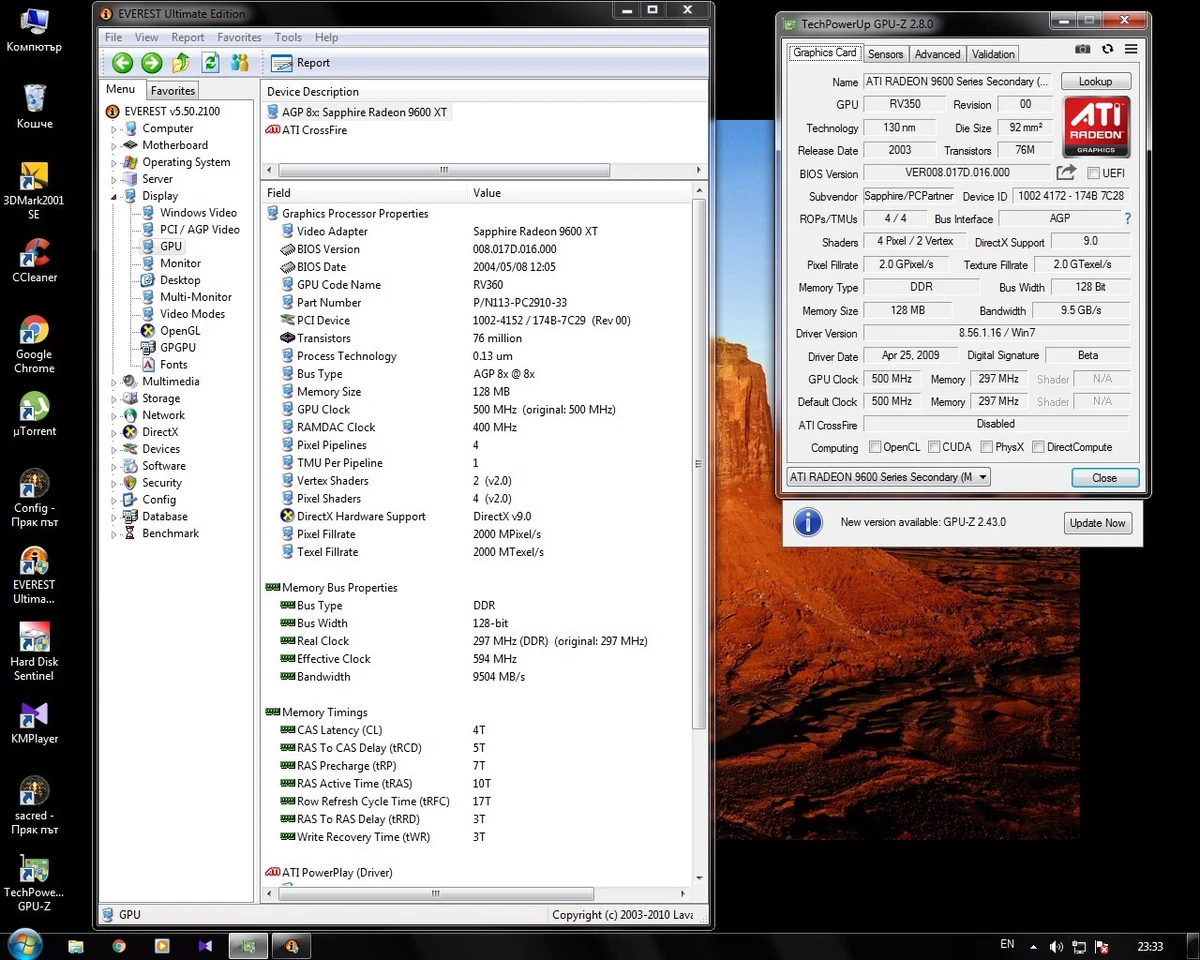Expand the Storage tree node

coord(114,399)
